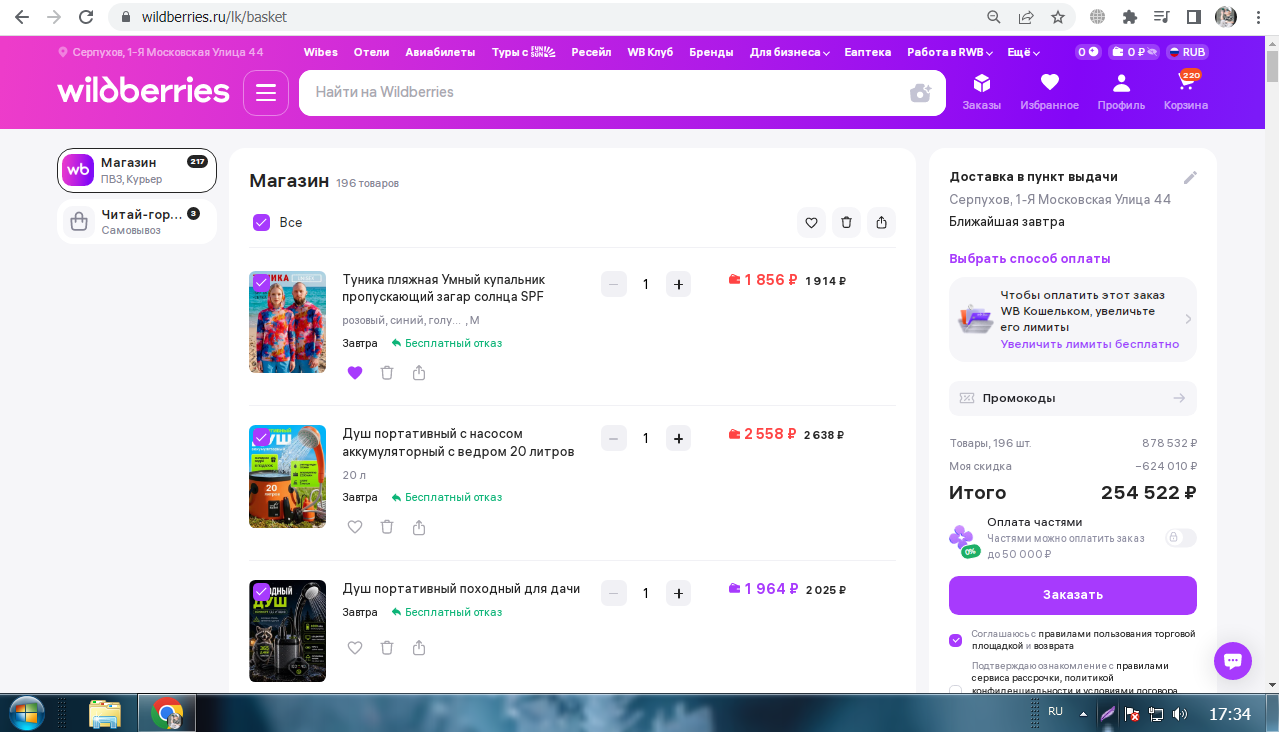This screenshot has width=1279, height=732.
Task: Open the Корзина cart icon
Action: click(1186, 91)
